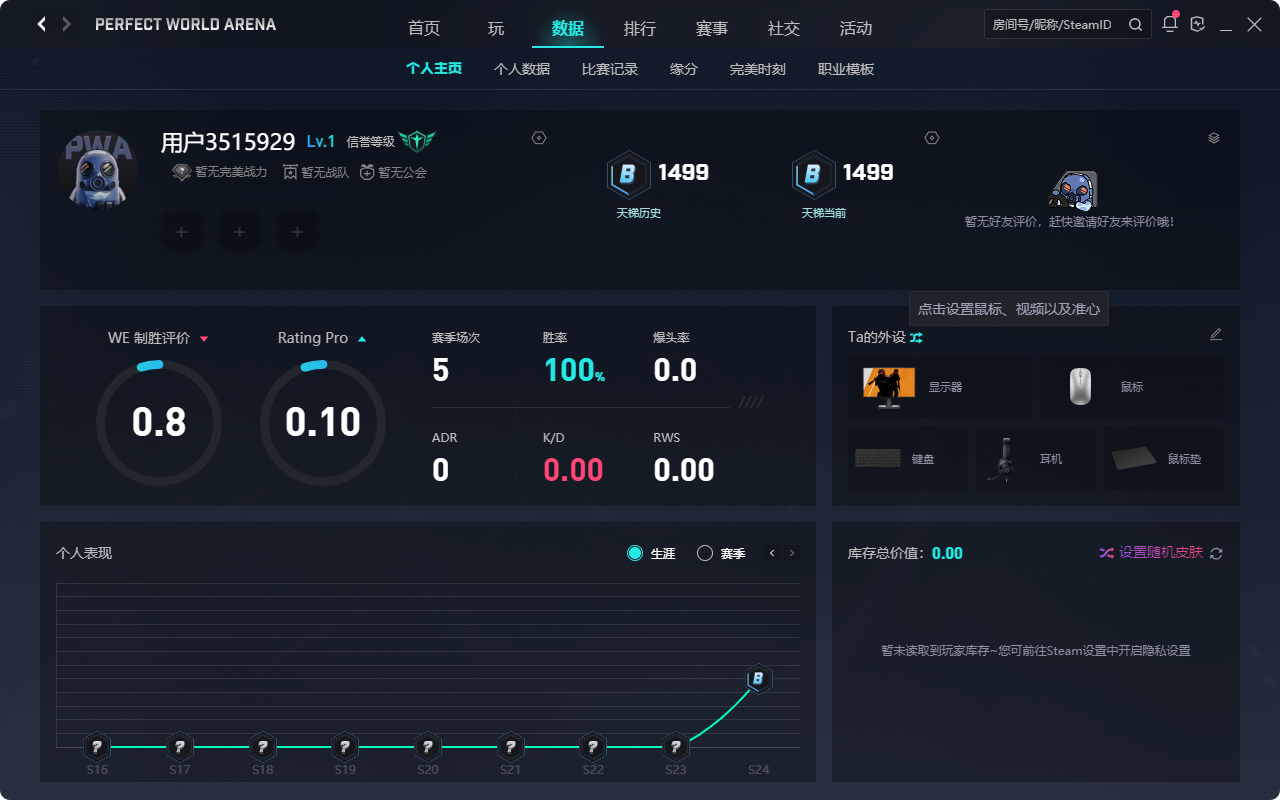
Task: Click 暂无战队 team icon
Action: coord(290,172)
